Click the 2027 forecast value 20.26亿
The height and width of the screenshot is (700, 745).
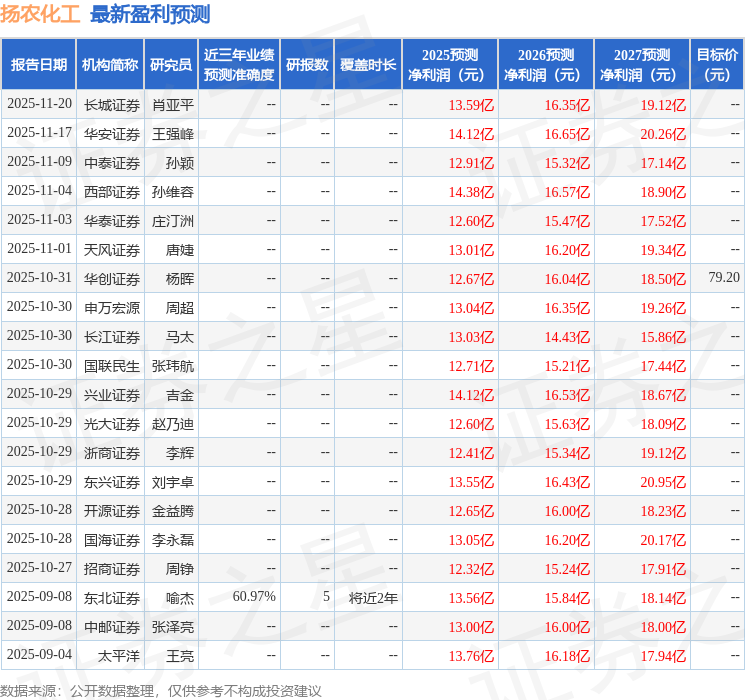tap(663, 134)
